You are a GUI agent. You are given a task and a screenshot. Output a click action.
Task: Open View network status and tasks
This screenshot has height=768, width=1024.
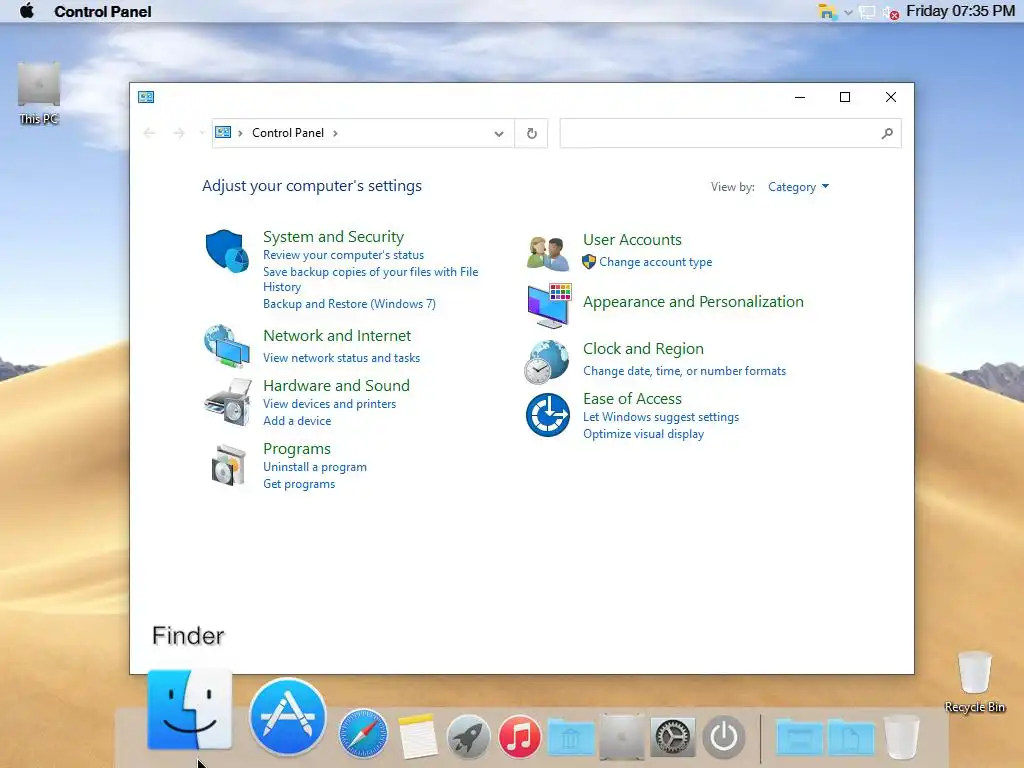coord(342,358)
